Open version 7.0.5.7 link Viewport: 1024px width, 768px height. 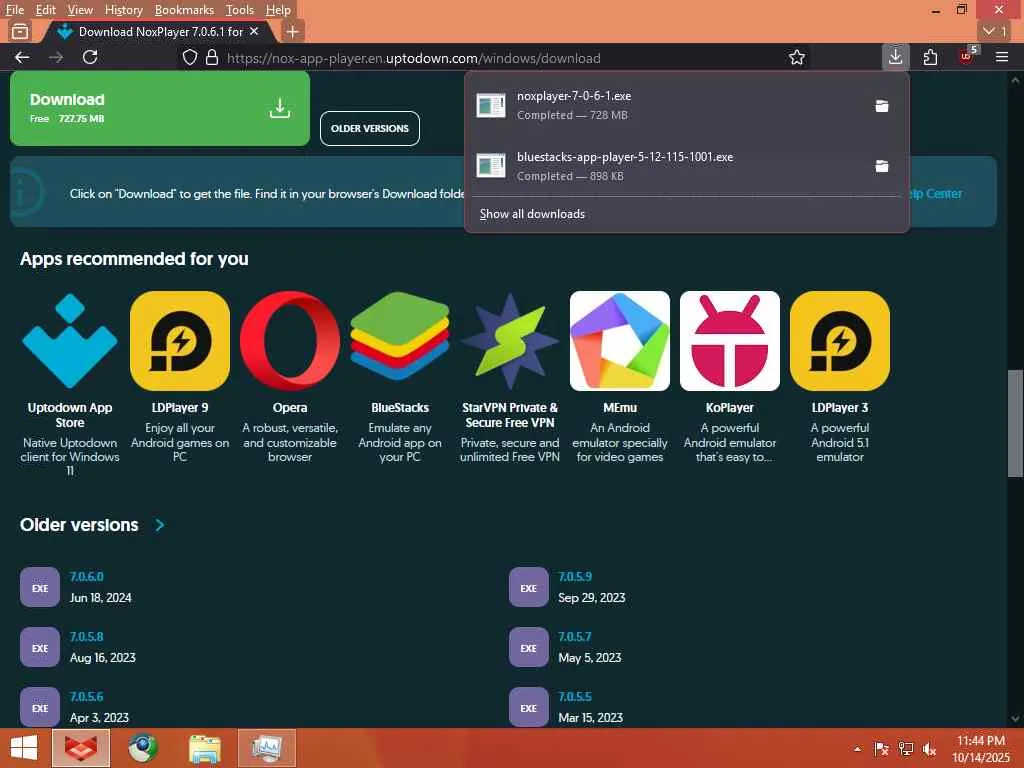[575, 637]
